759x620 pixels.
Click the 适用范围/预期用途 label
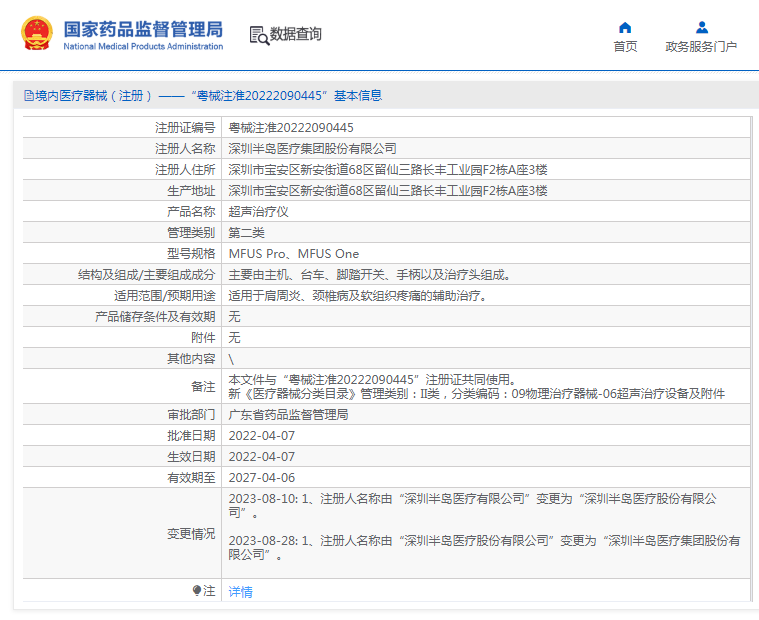[165, 296]
